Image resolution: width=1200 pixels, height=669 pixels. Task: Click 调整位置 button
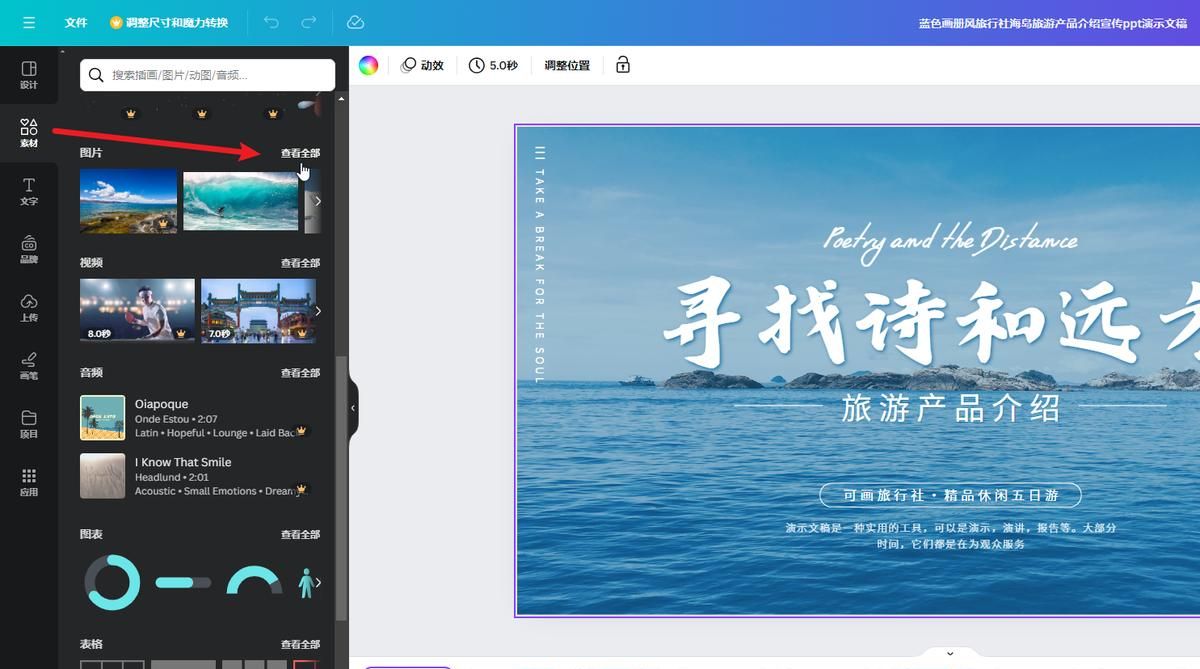click(567, 65)
